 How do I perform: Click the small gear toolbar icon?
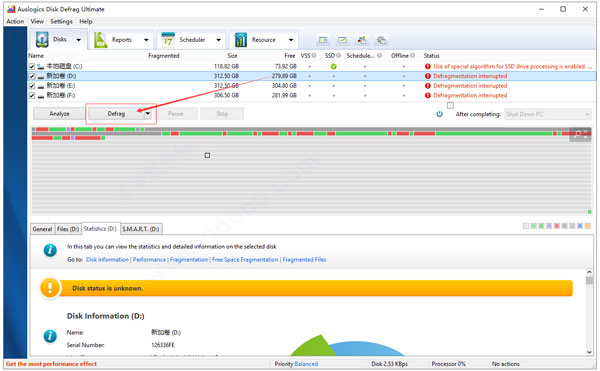pos(381,40)
